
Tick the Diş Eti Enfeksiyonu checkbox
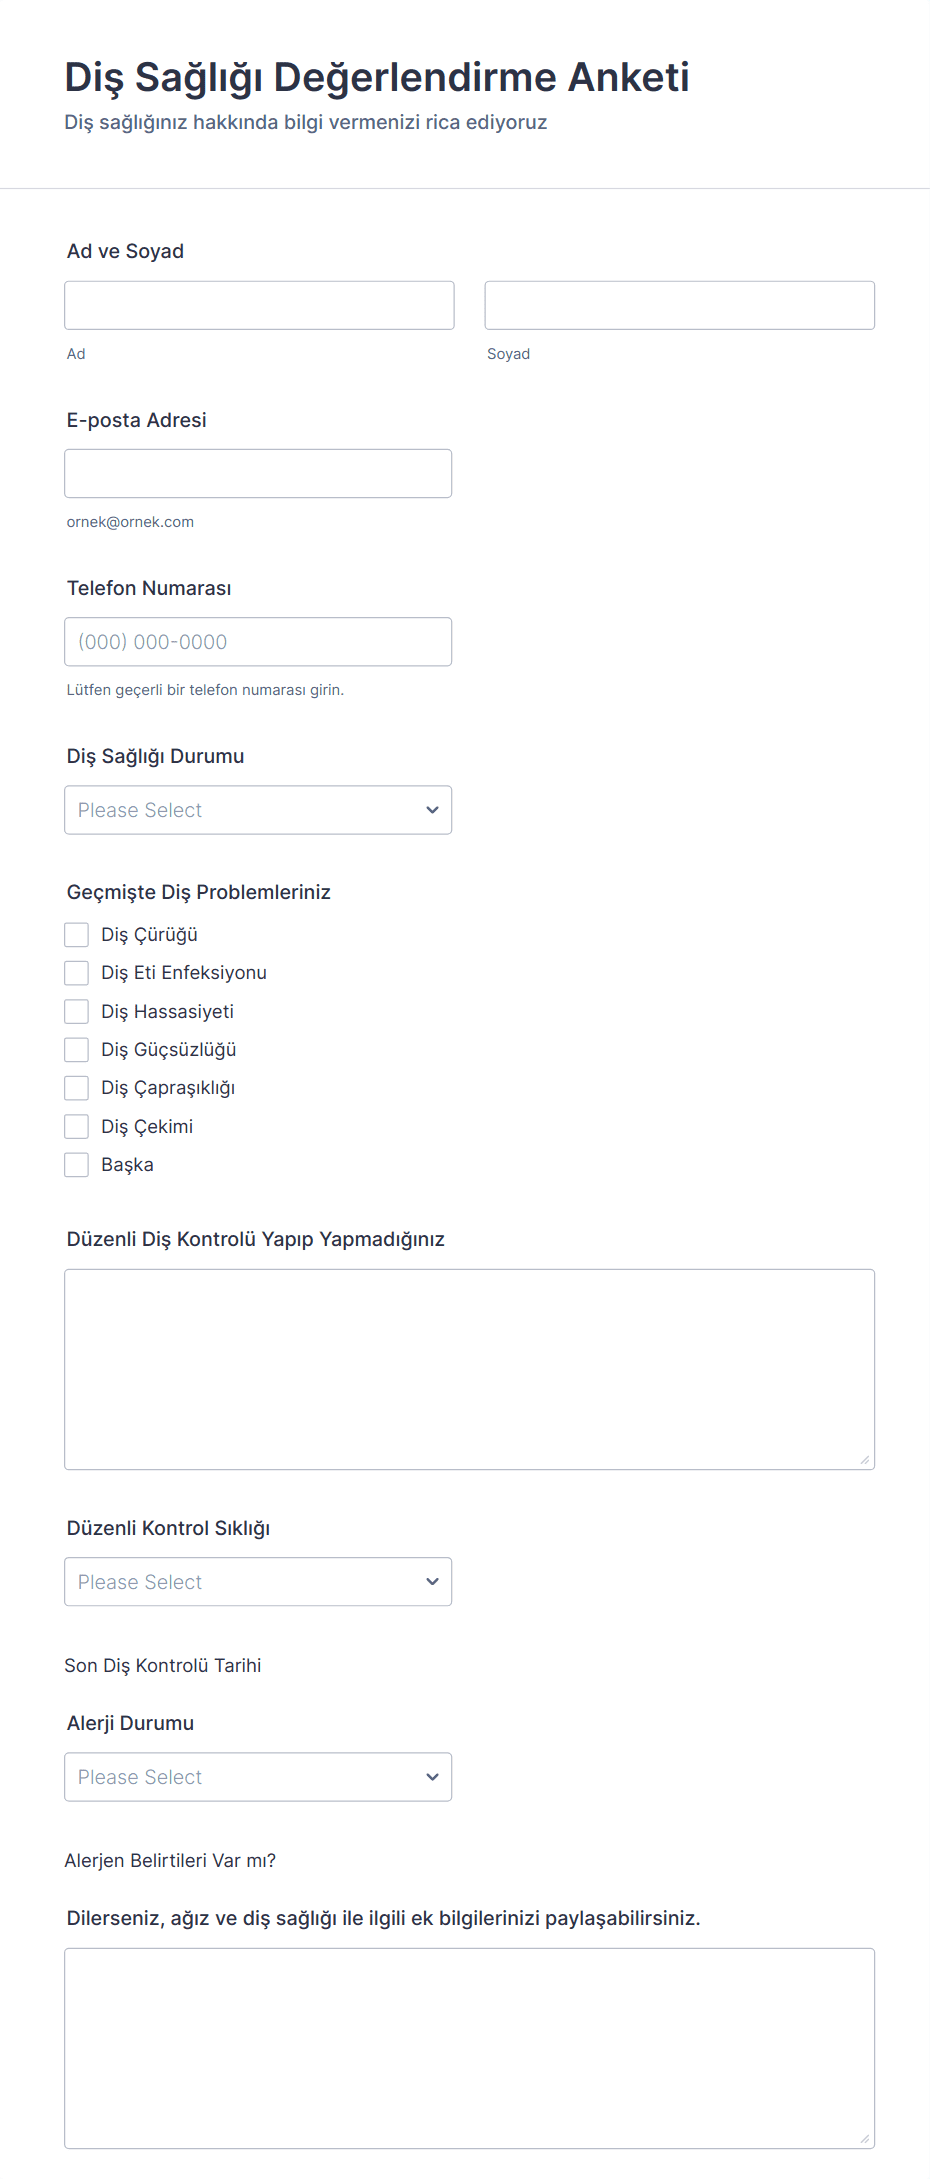pos(77,973)
